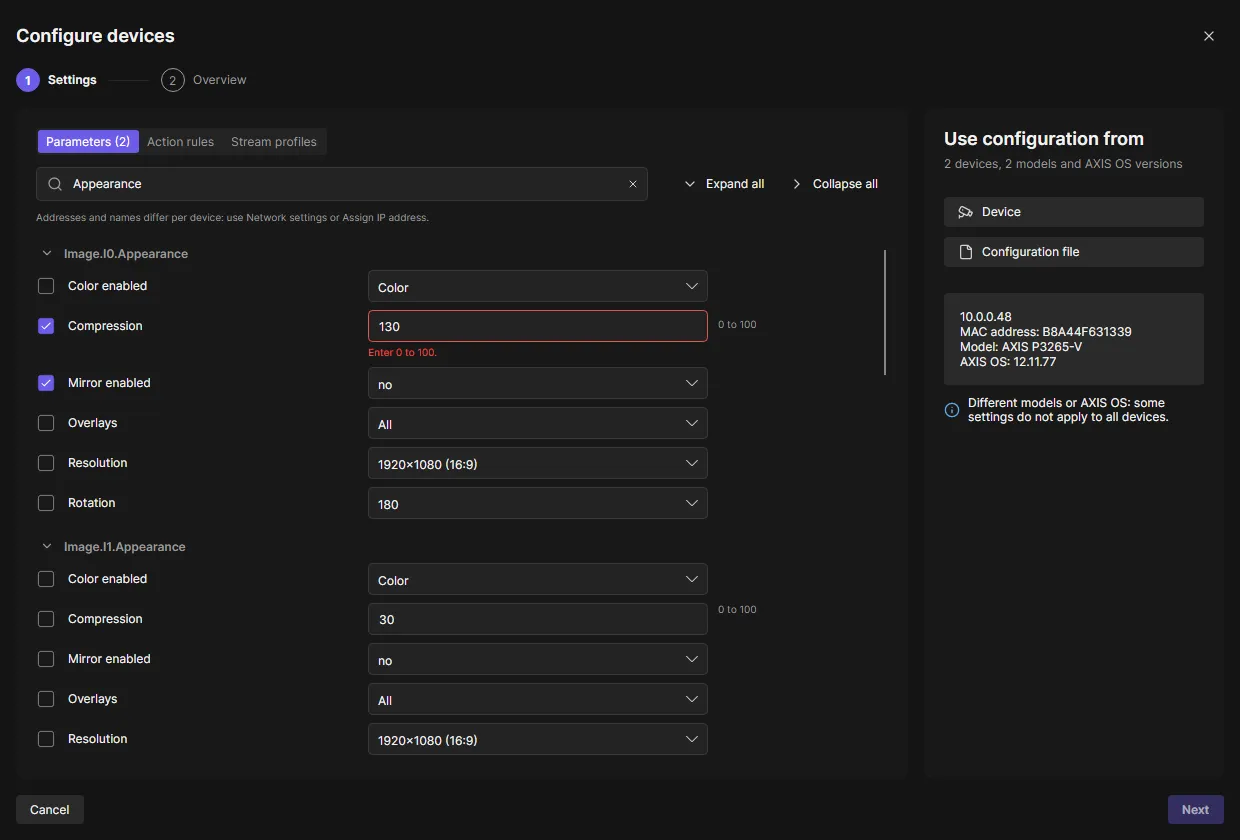Screen dimensions: 1240x840
Task: Check I1 Mirror enabled checkbox
Action: point(46,659)
